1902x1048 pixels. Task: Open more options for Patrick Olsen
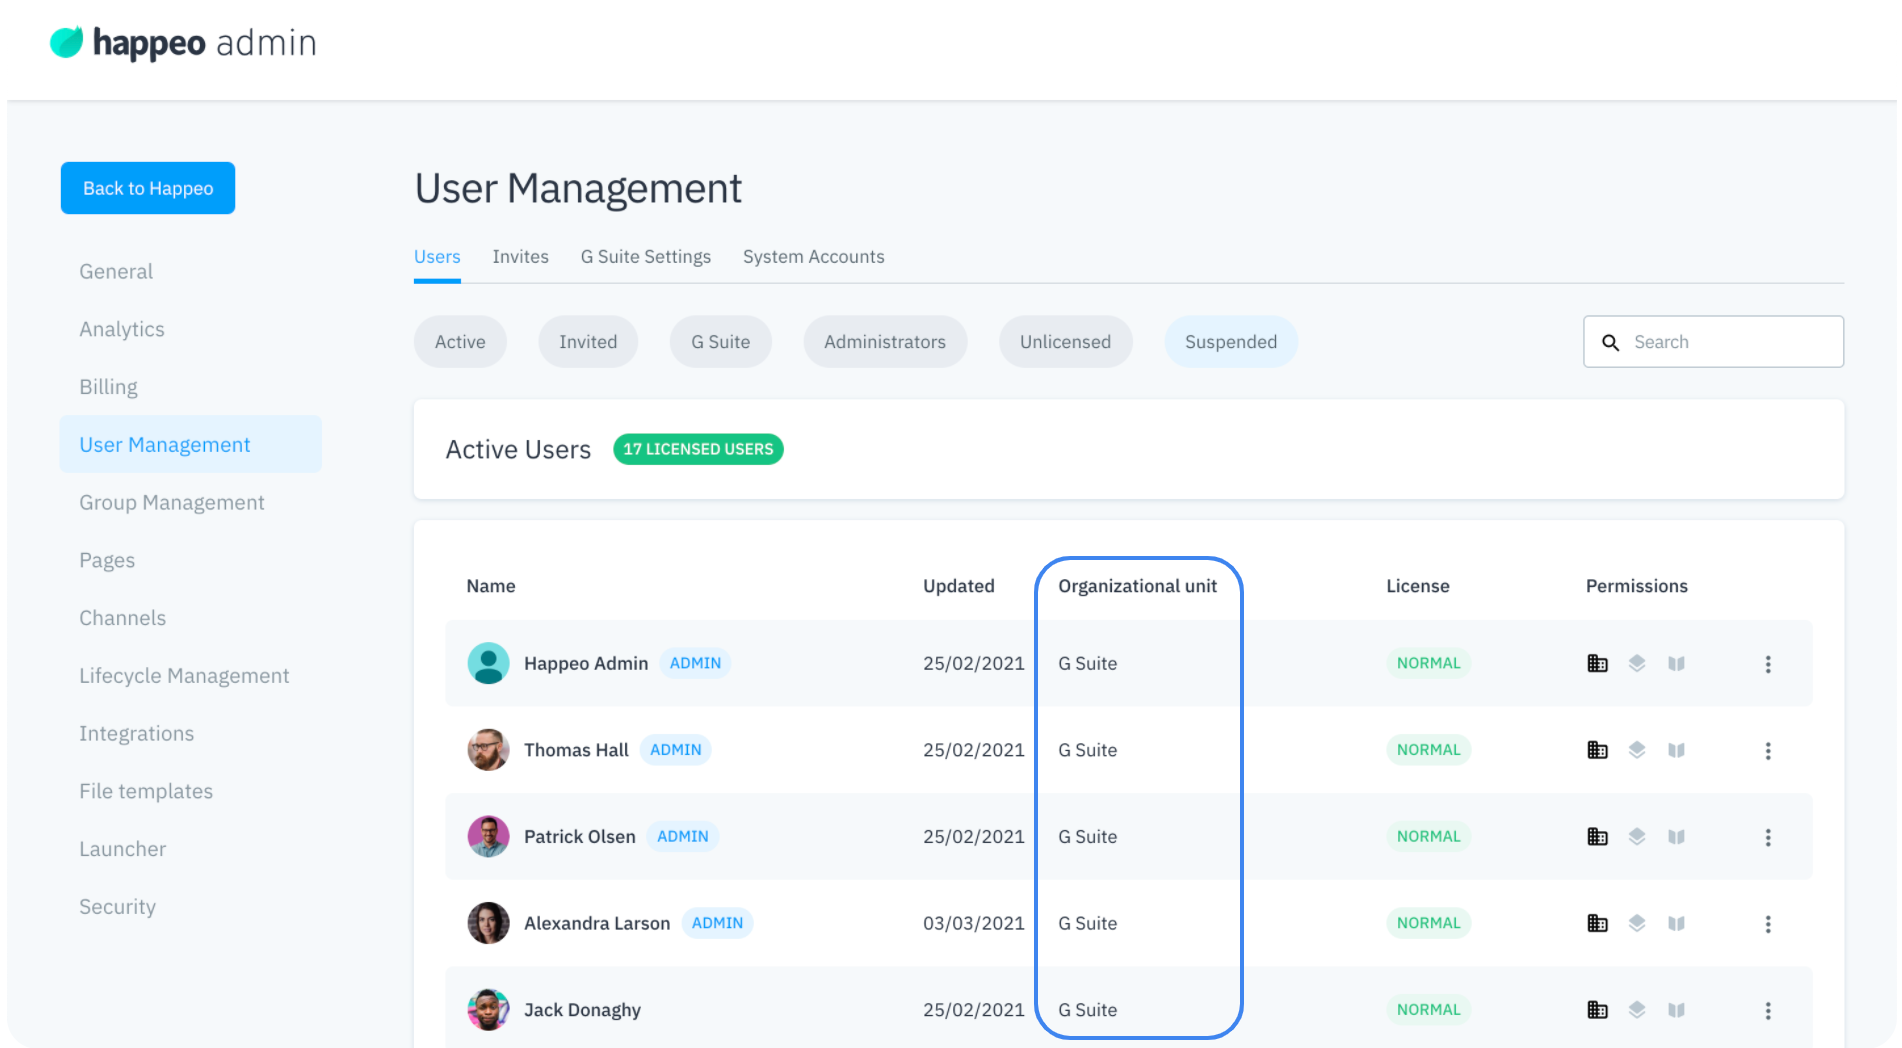pyautogui.click(x=1767, y=837)
